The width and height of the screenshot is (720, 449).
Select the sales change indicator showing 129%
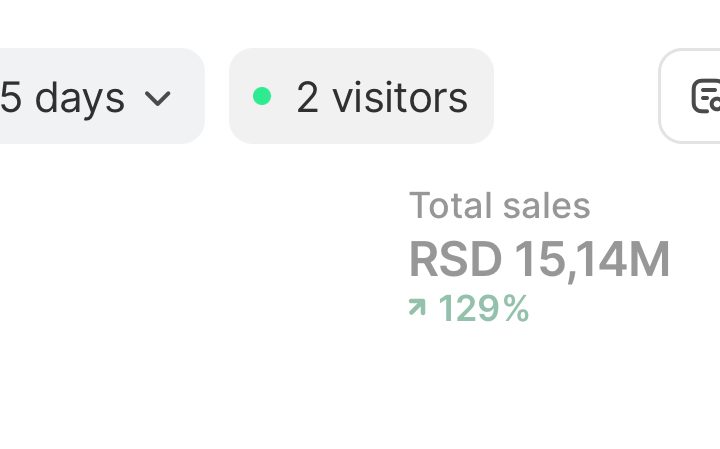469,309
